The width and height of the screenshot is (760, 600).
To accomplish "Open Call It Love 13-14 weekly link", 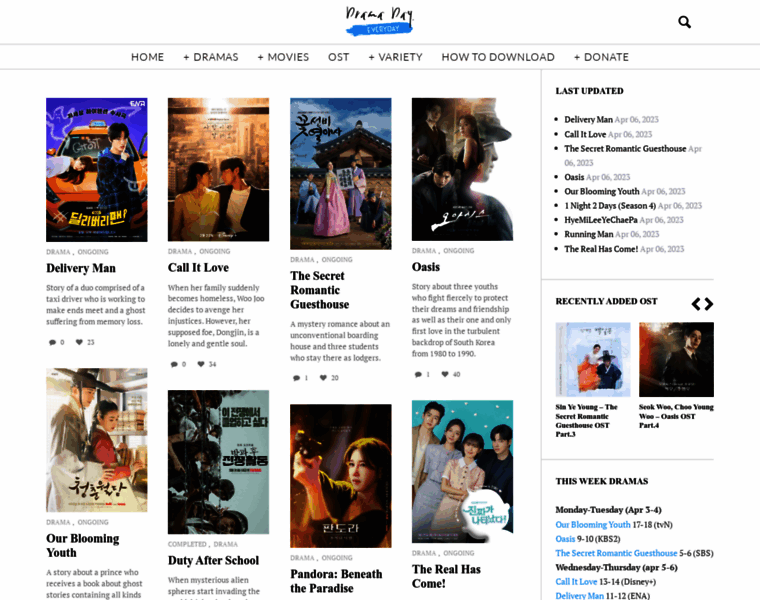I will [x=576, y=582].
